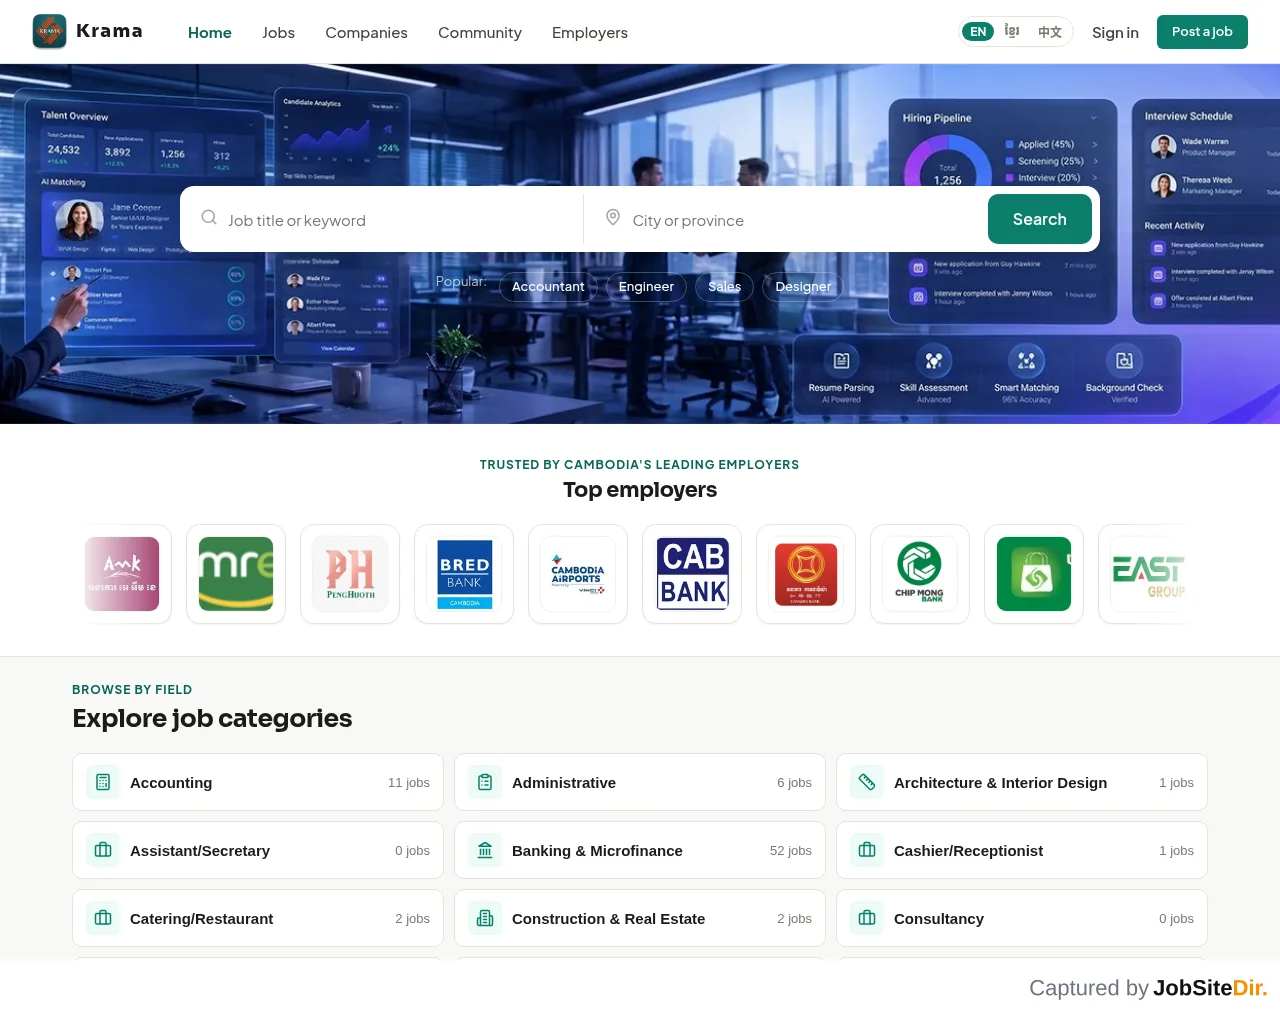
Task: Go to the Home tab
Action: (210, 32)
